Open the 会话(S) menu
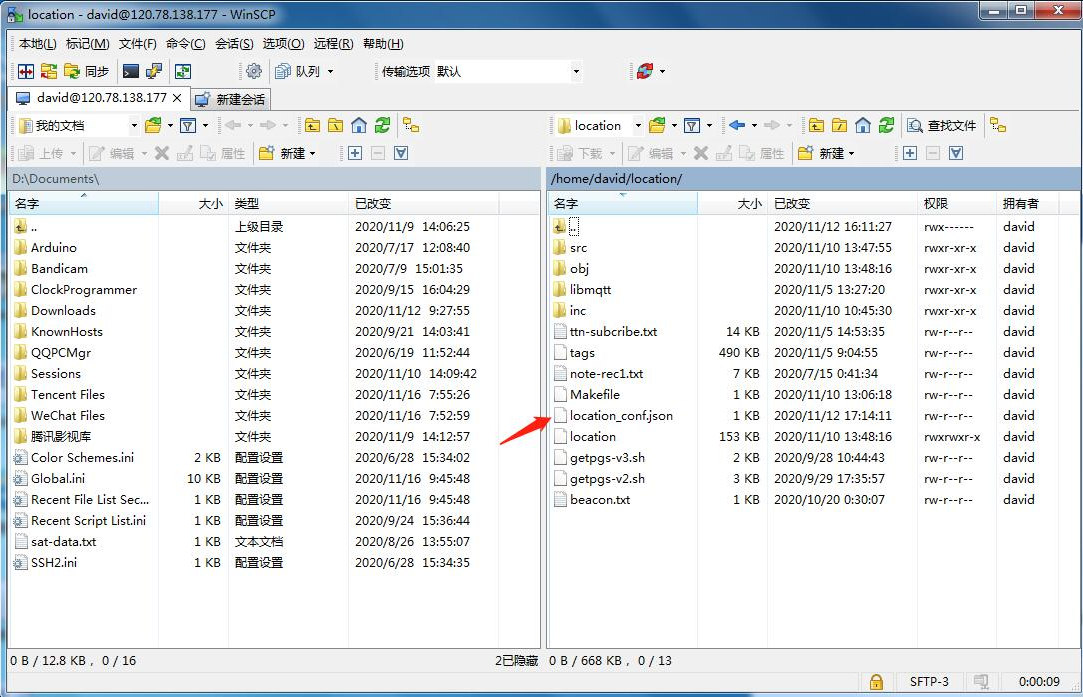 pos(234,44)
